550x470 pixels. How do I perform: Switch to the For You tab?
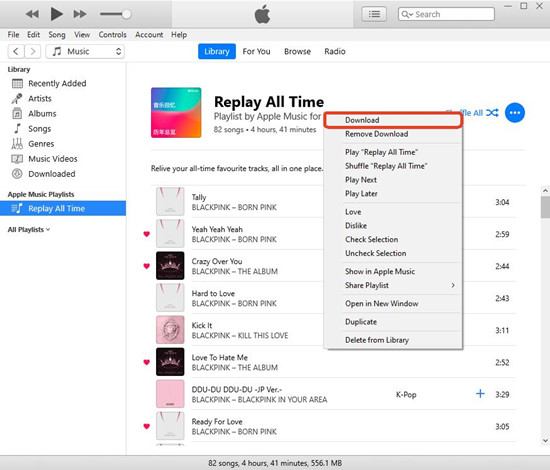click(x=256, y=52)
